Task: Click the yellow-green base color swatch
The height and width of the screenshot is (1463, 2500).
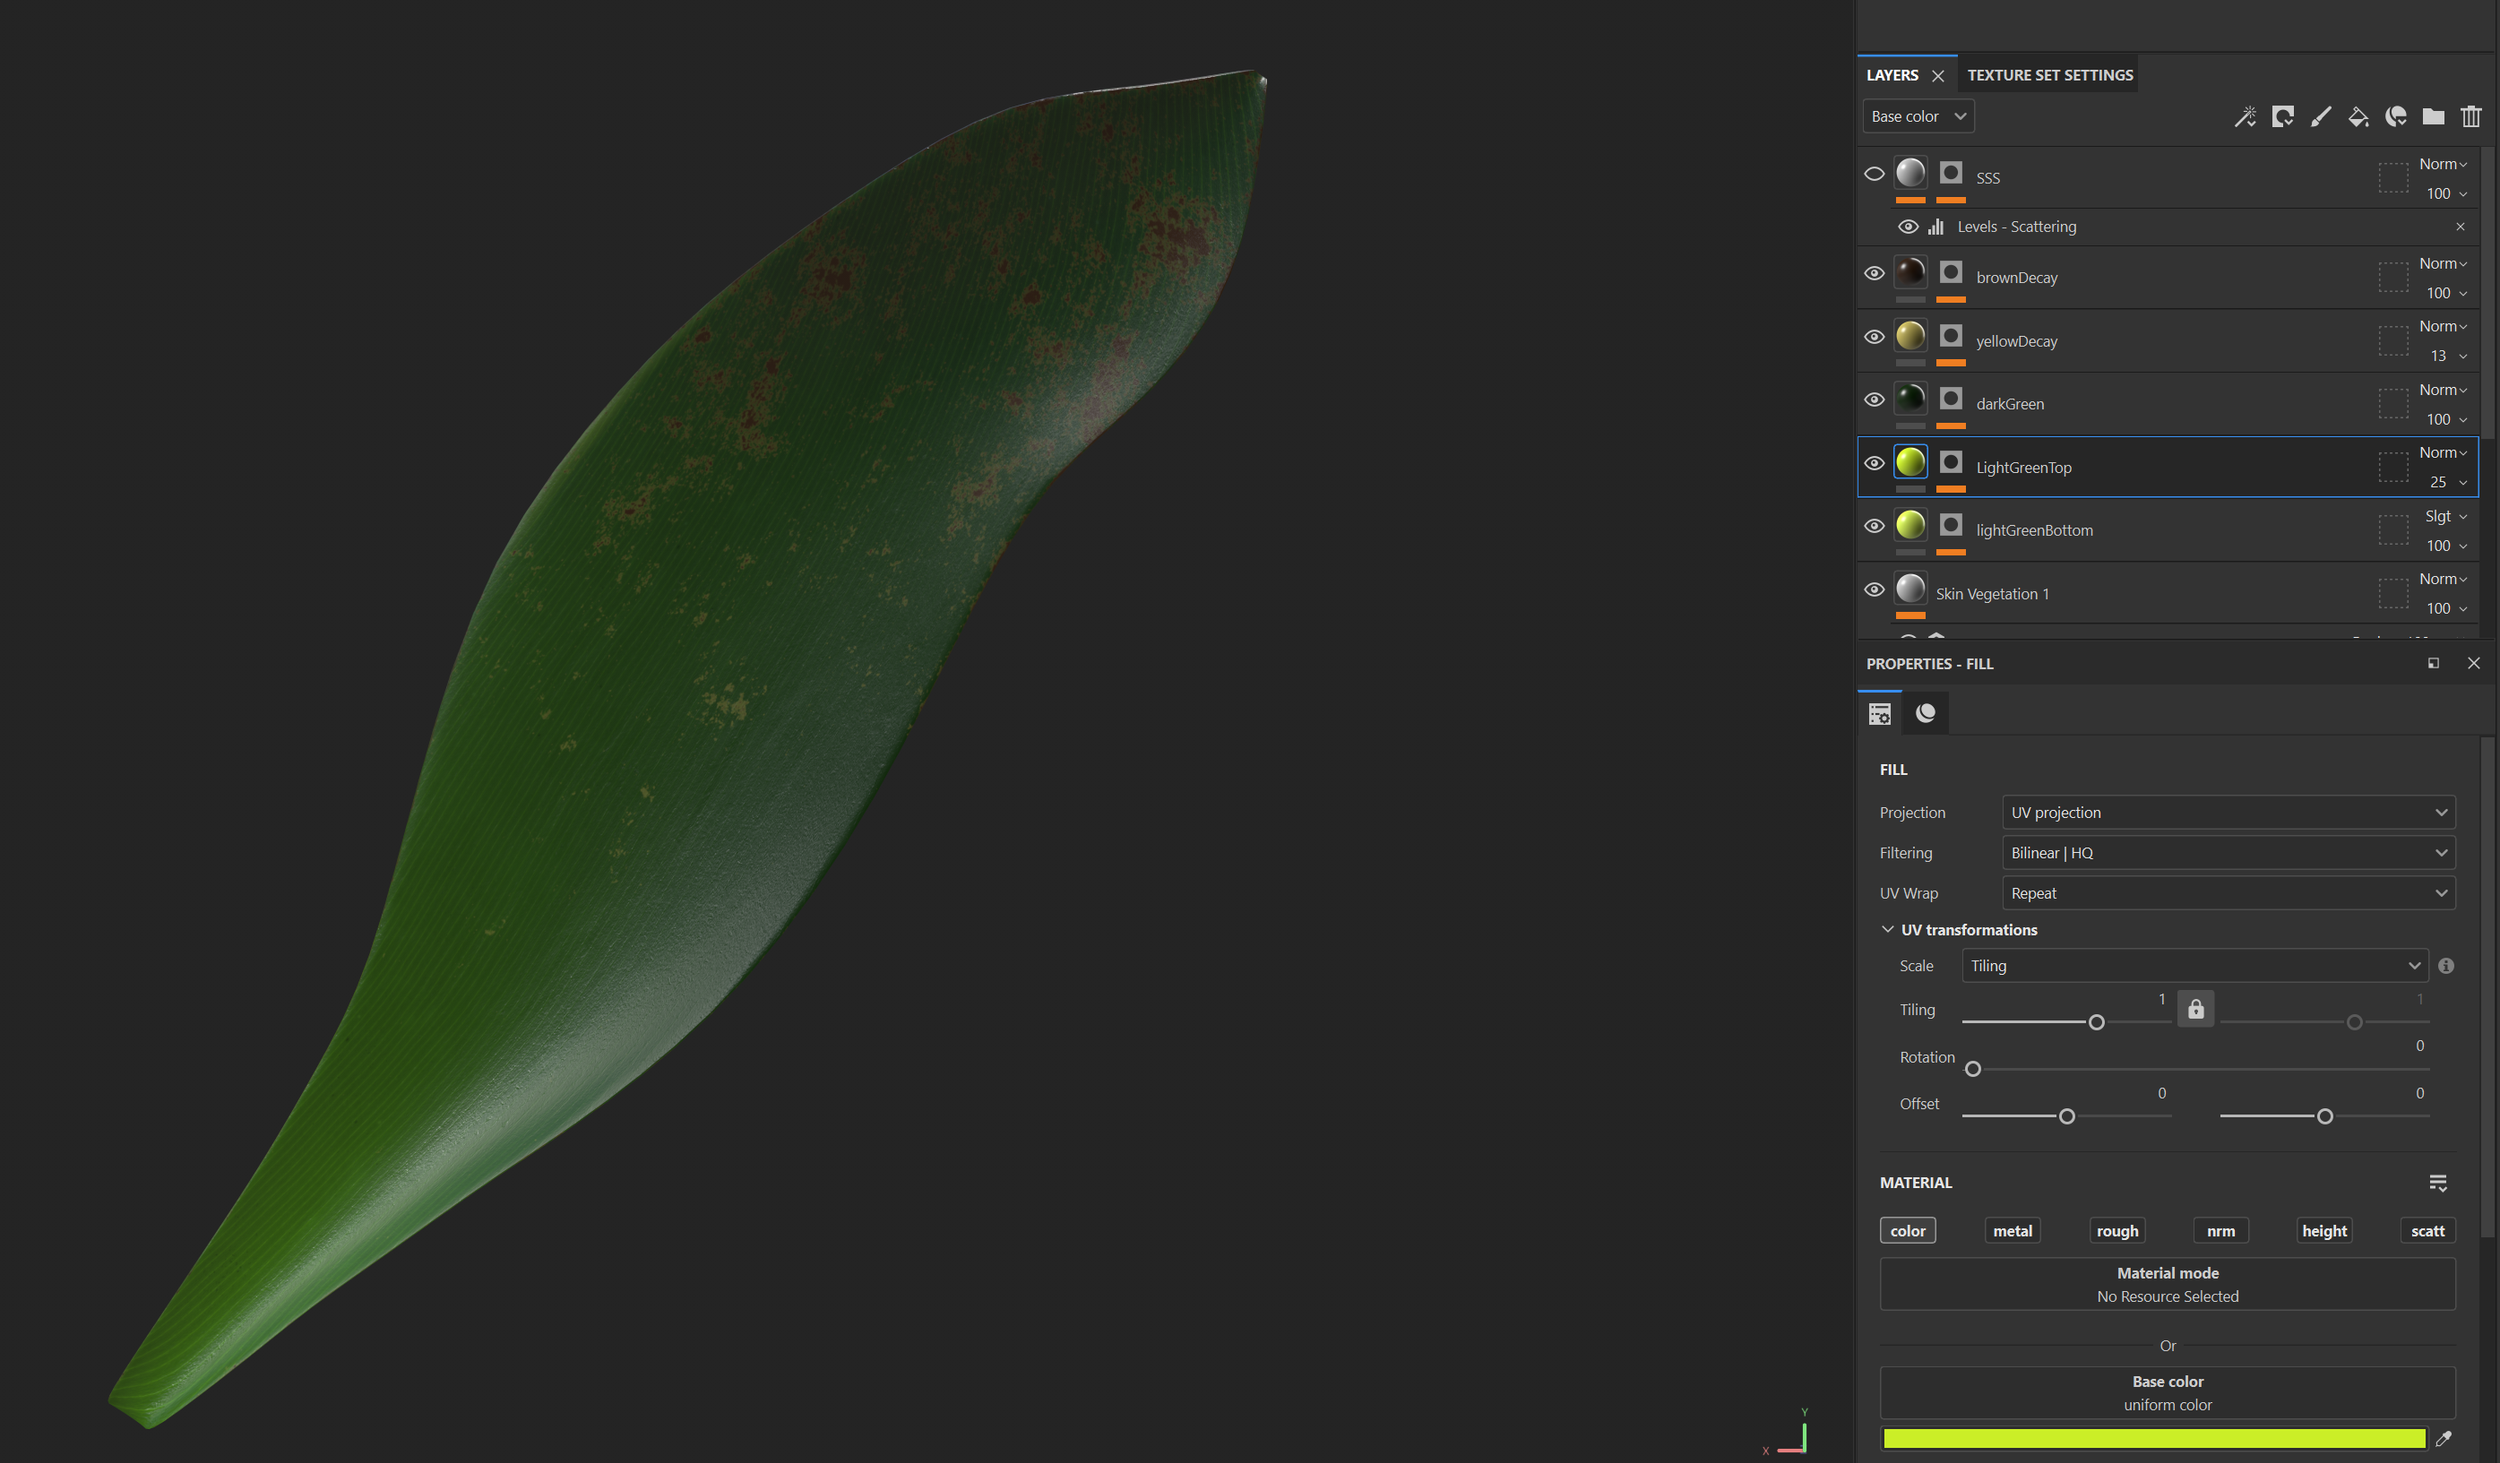Action: pyautogui.click(x=2153, y=1439)
